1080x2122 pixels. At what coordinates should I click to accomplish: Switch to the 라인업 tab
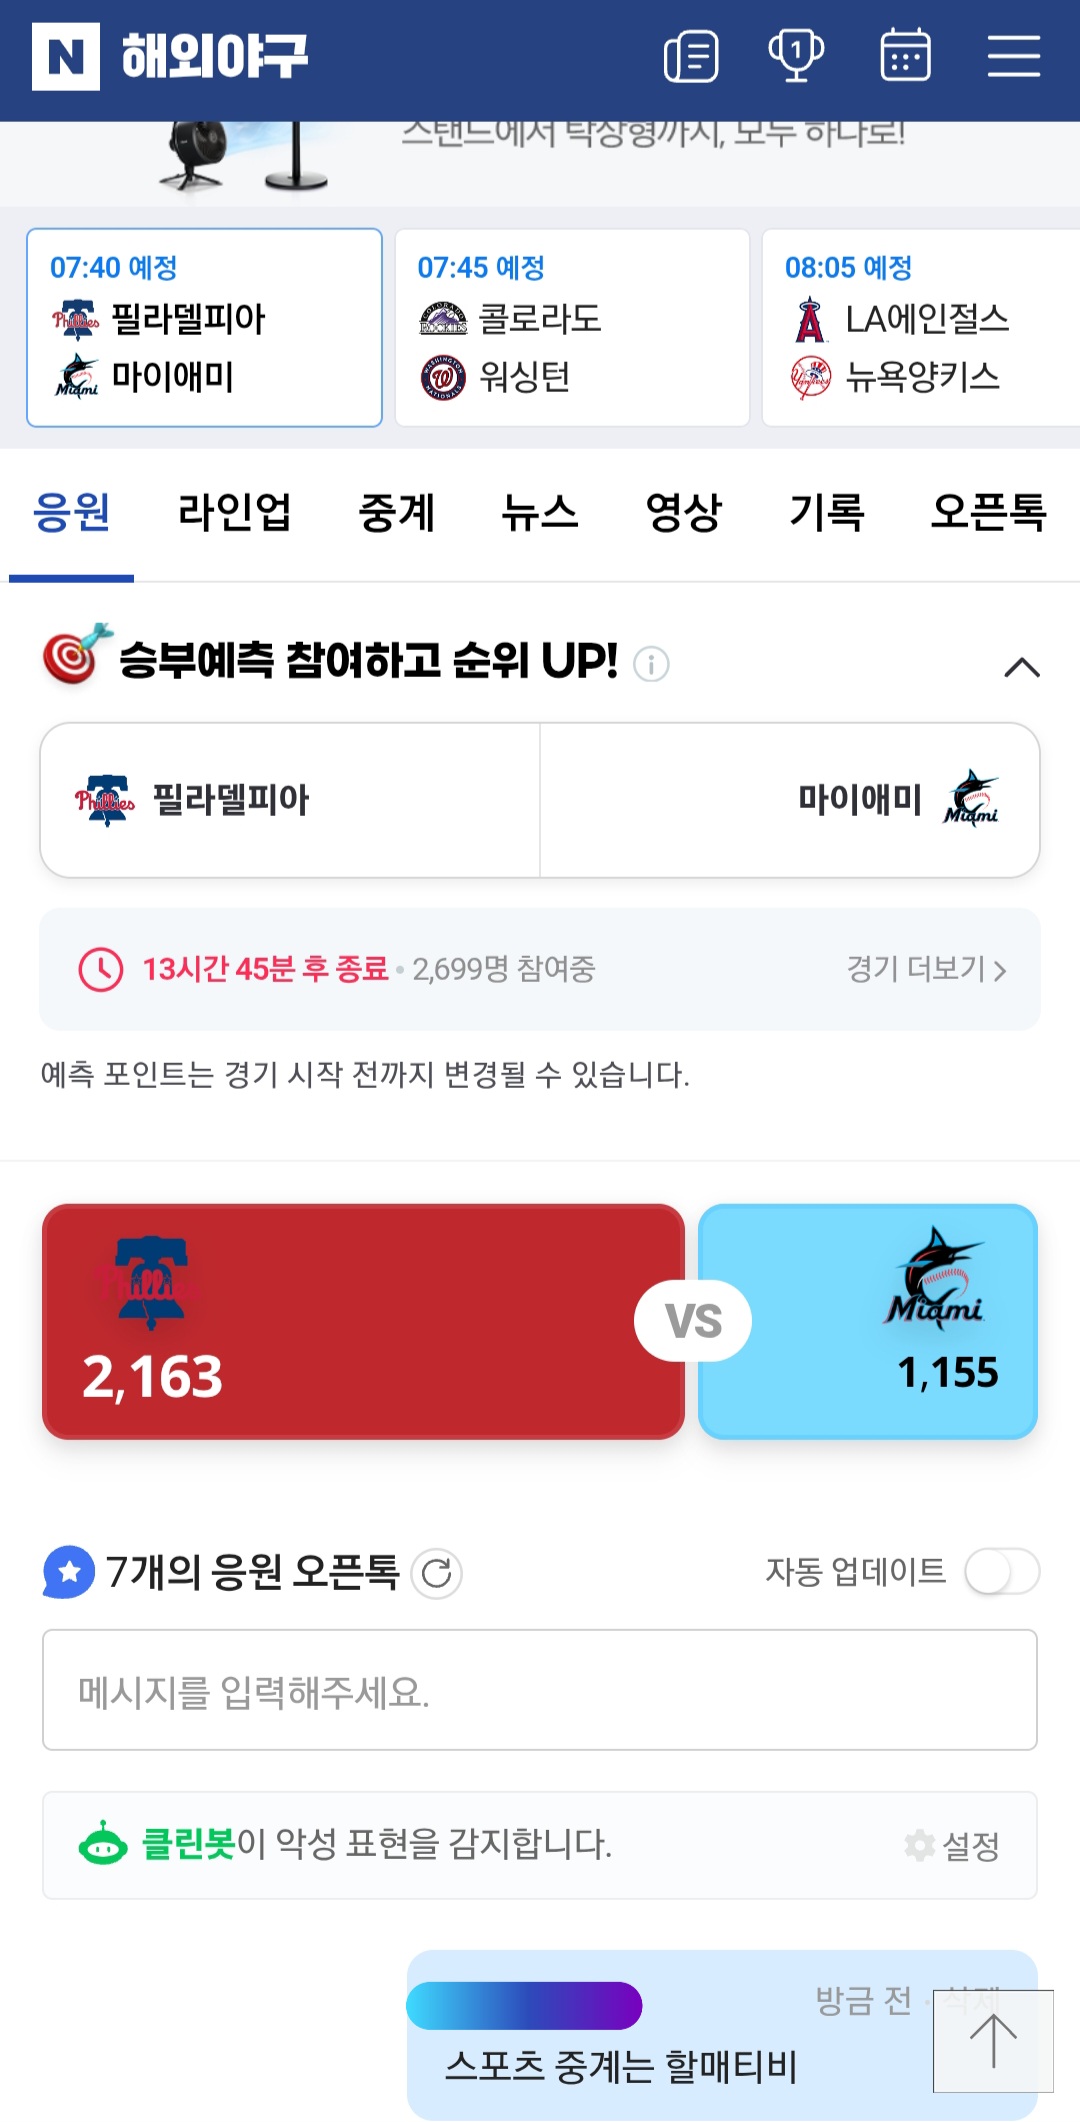point(234,513)
